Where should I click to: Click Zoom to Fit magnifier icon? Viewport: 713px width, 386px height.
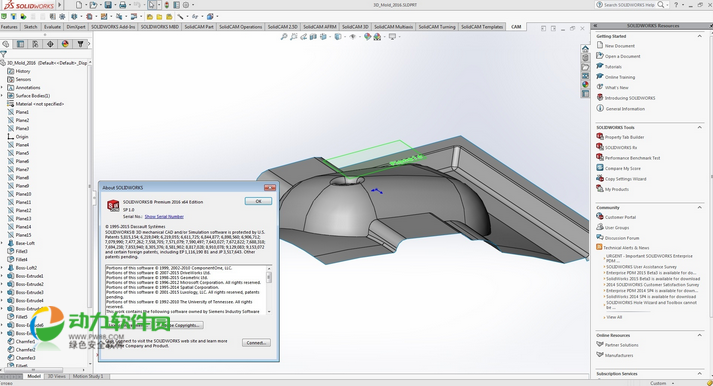point(284,36)
